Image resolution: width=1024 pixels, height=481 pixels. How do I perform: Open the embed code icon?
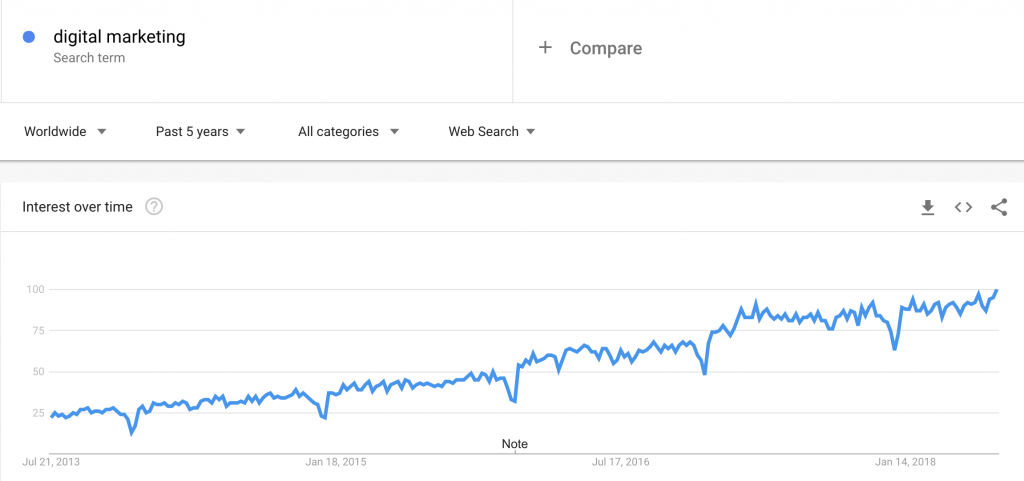click(x=963, y=207)
